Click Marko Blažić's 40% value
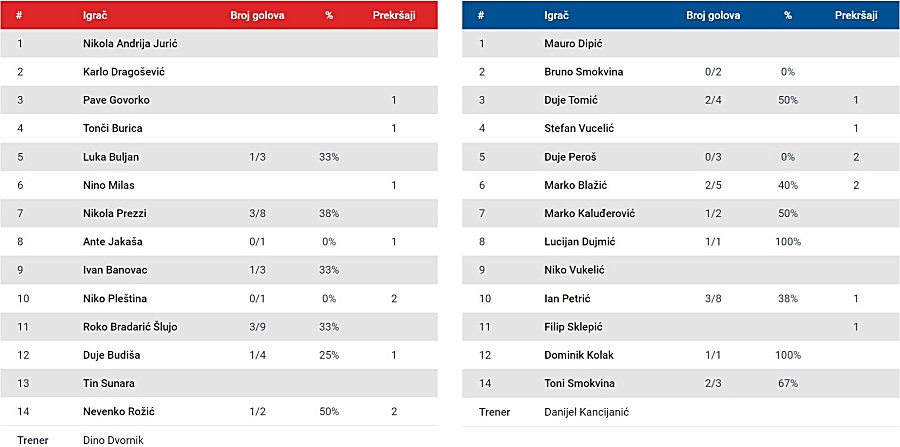This screenshot has width=900, height=447. point(788,185)
